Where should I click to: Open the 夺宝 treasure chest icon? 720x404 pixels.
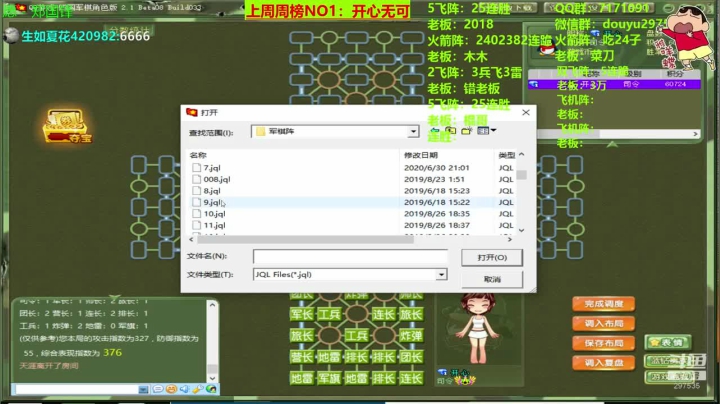coord(67,126)
